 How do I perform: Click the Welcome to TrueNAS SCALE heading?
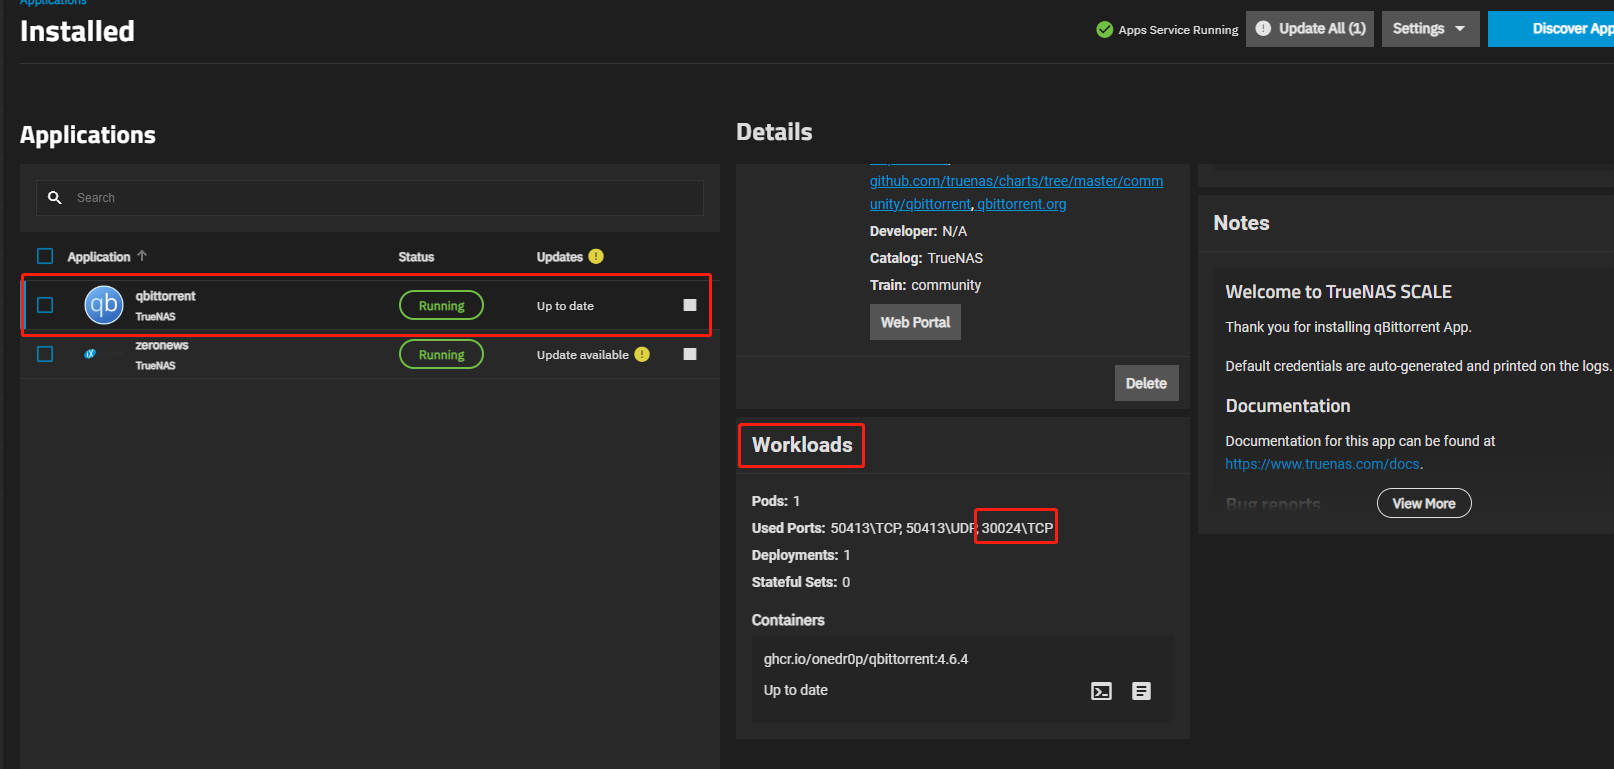coord(1338,292)
